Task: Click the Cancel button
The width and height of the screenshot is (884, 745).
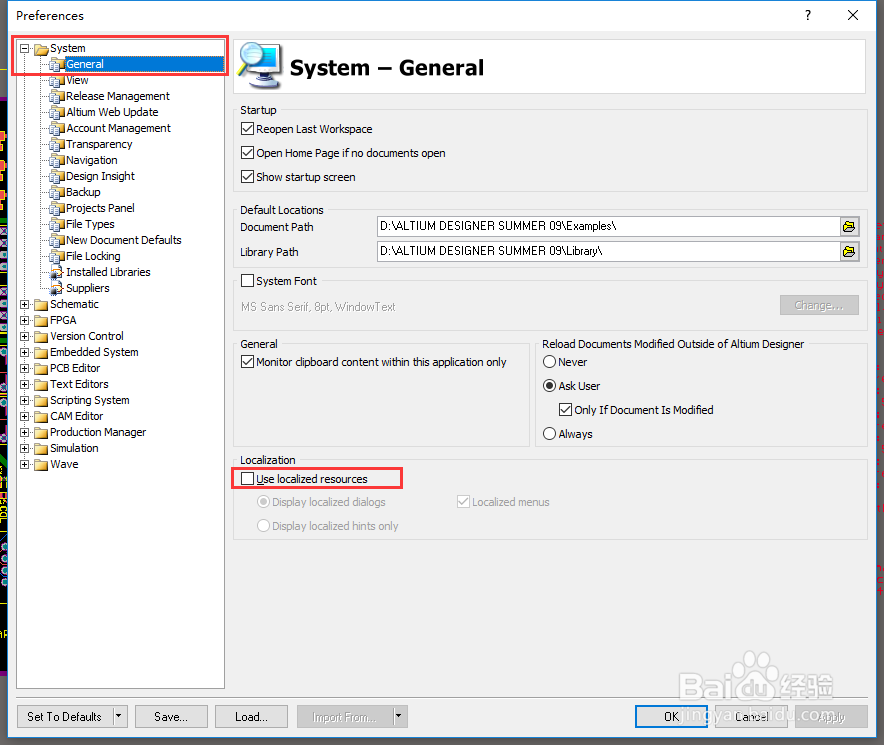Action: pos(752,716)
